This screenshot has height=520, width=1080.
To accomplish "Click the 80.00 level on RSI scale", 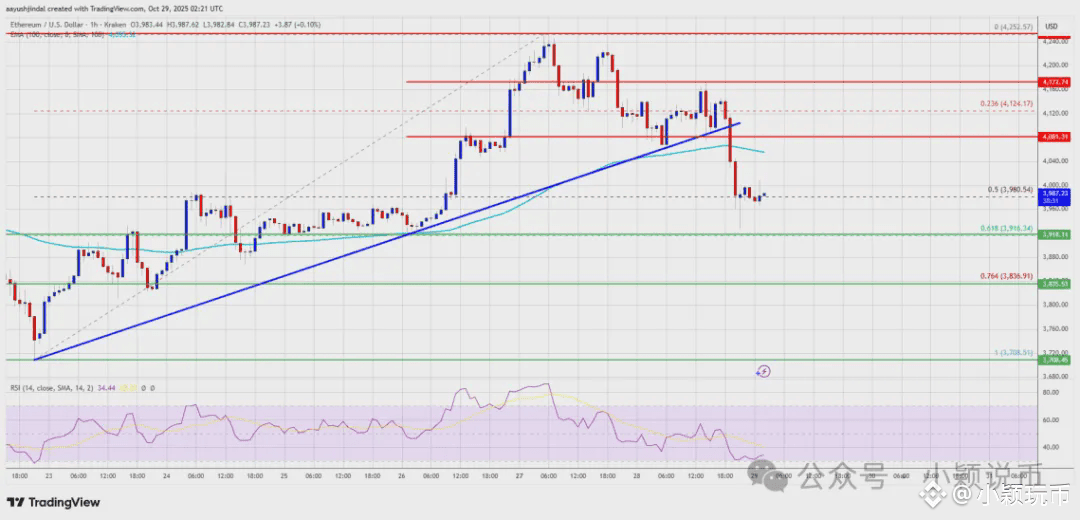I will tap(1050, 393).
